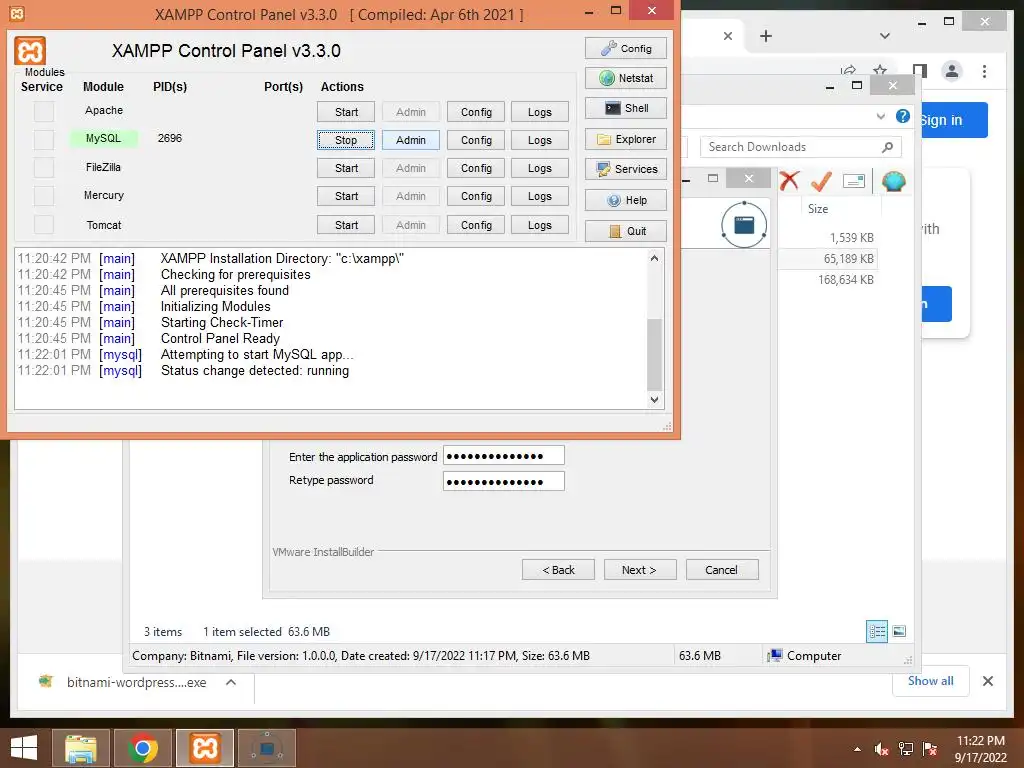1024x768 pixels.
Task: Open Tomcat Config menu
Action: click(x=476, y=225)
